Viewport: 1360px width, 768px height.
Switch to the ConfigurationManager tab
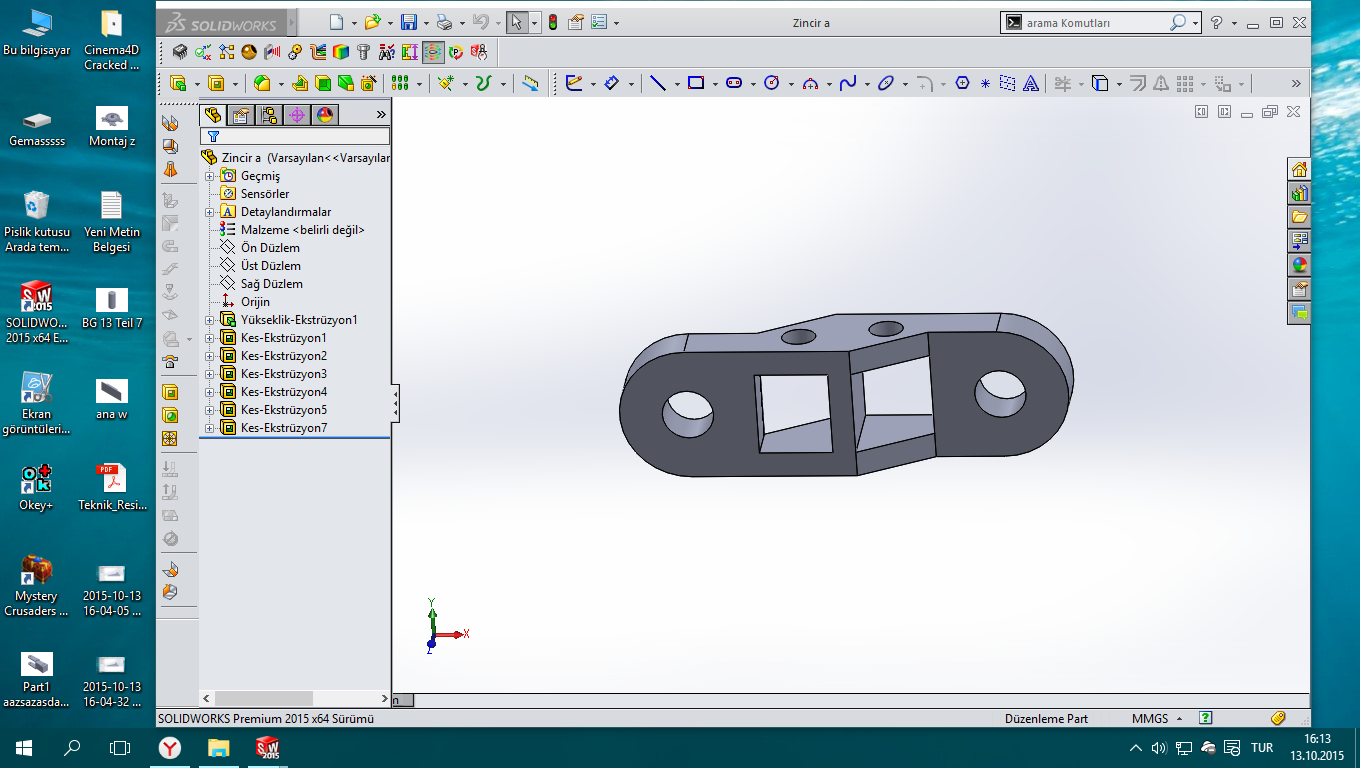click(269, 115)
